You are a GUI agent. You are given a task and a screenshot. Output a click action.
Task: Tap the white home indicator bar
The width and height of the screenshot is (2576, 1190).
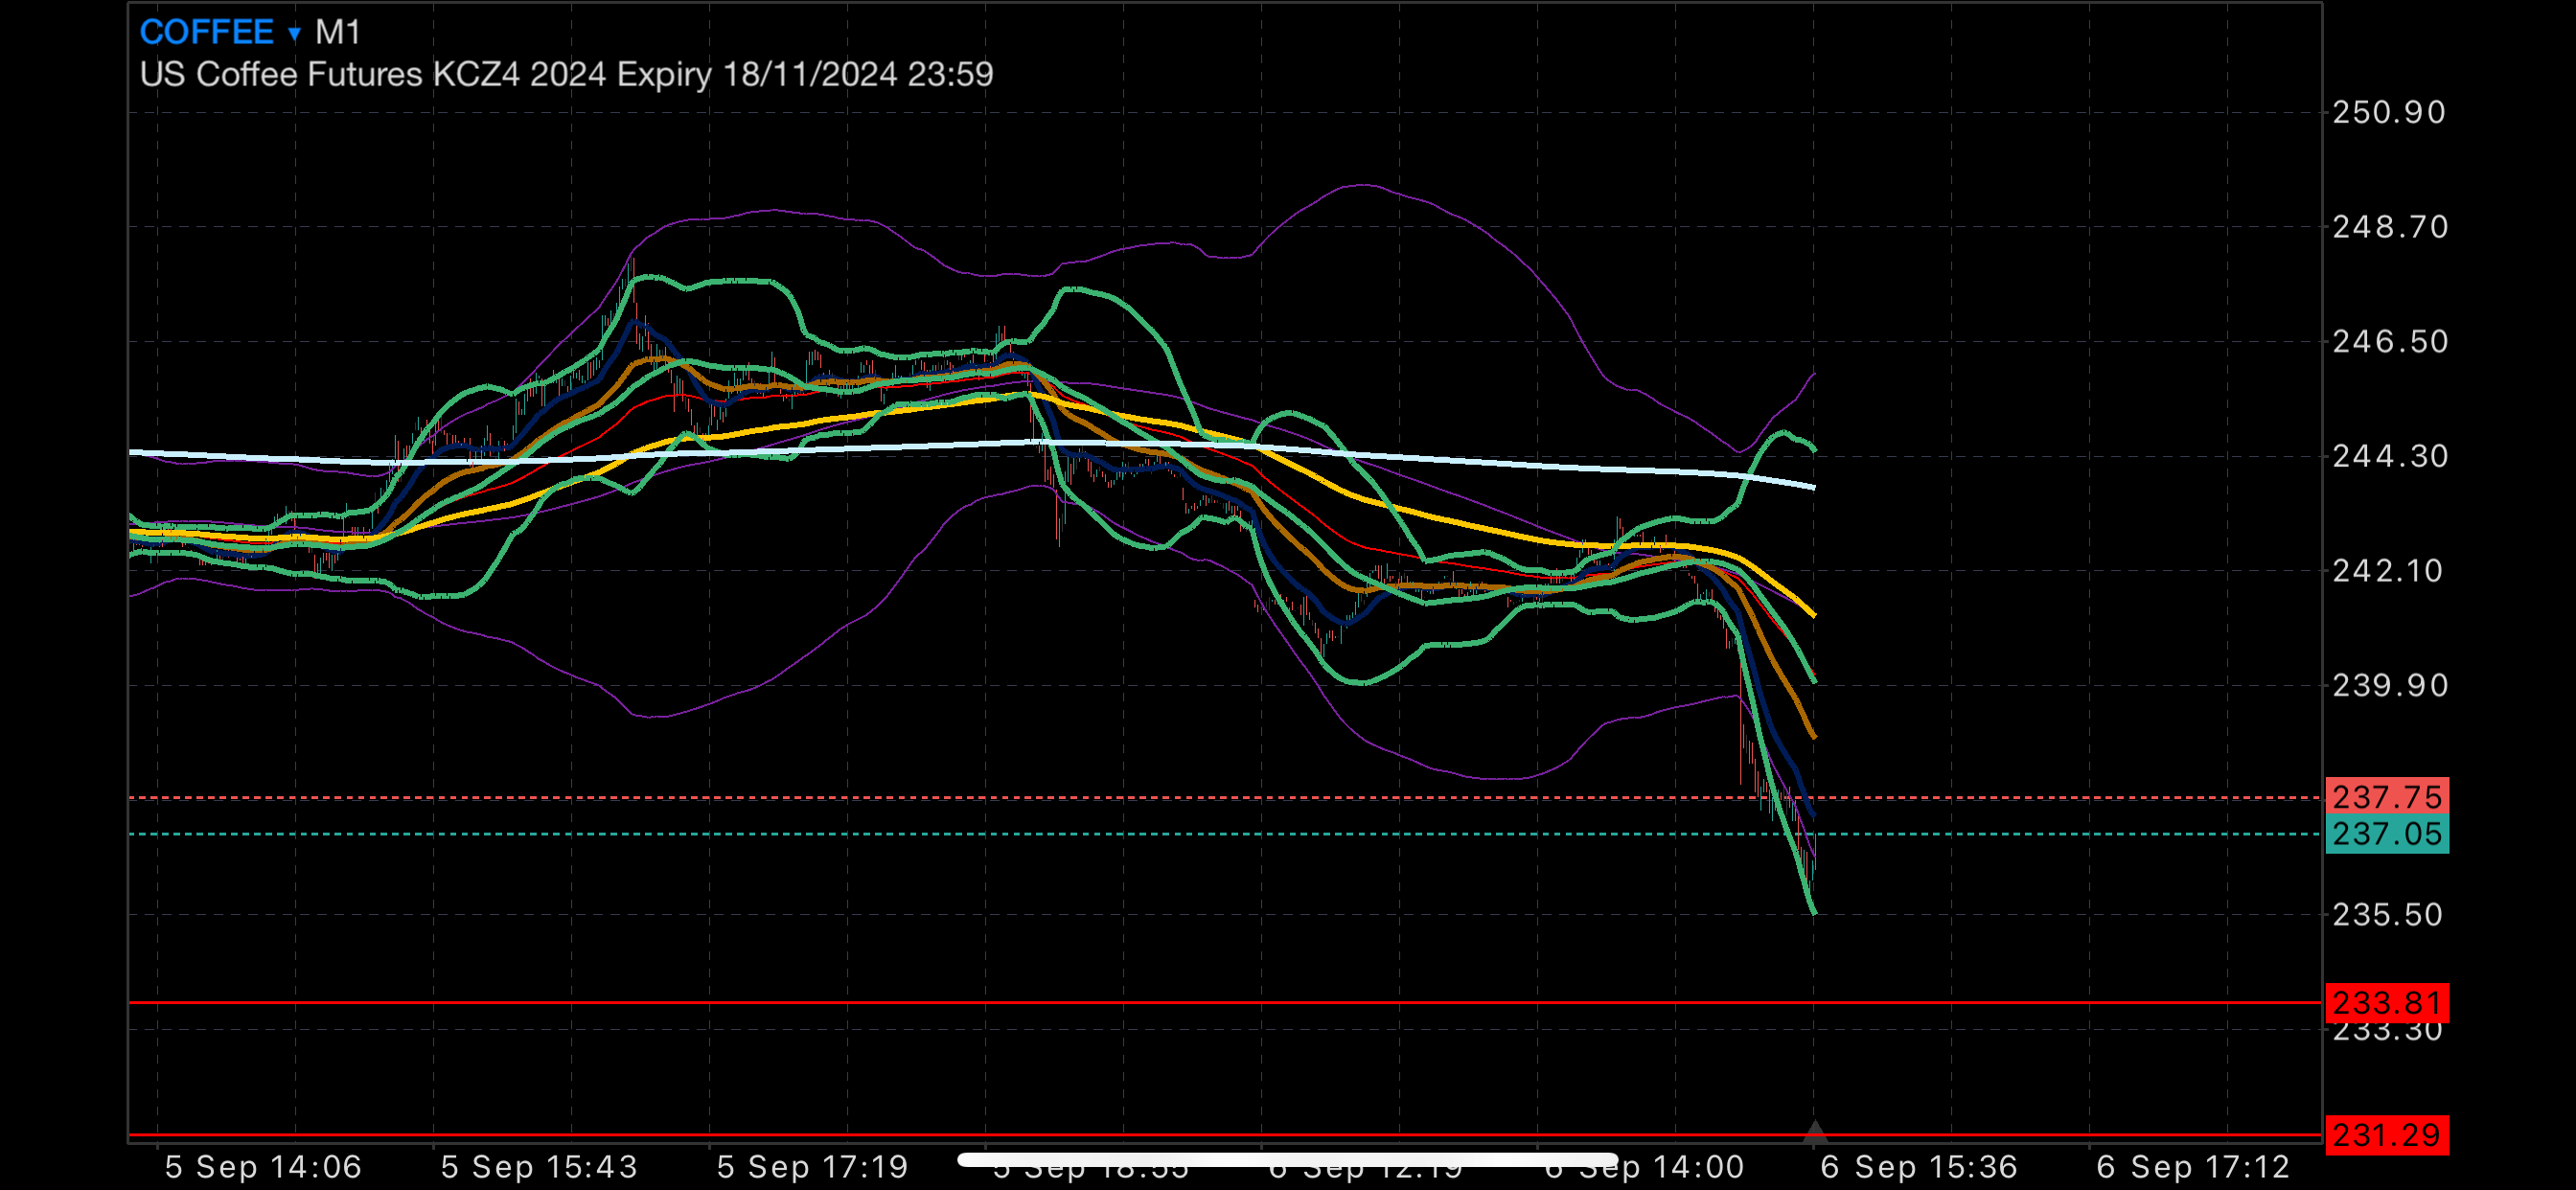point(1287,1160)
